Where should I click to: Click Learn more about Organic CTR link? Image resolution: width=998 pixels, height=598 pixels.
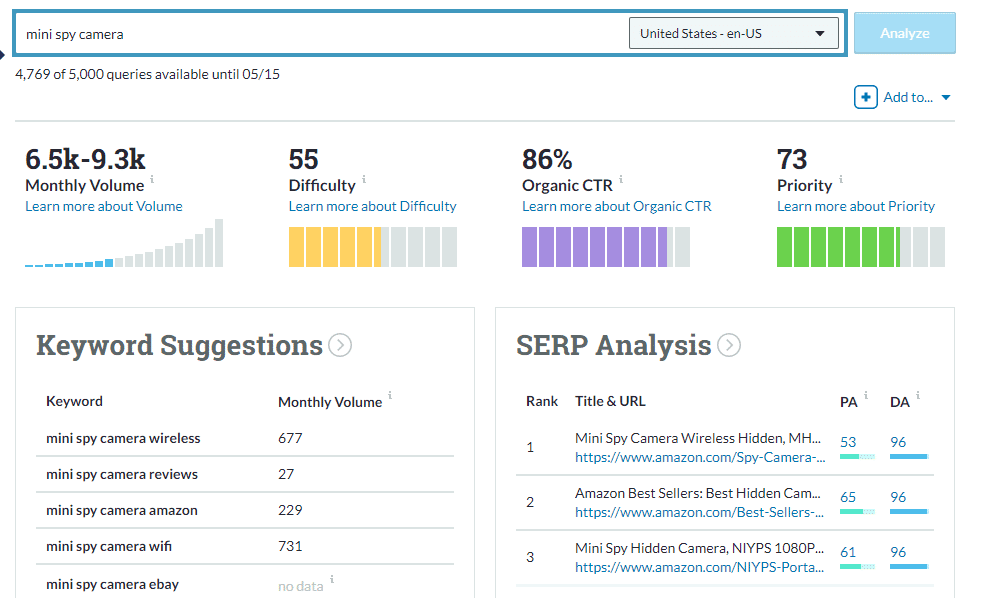(x=616, y=206)
